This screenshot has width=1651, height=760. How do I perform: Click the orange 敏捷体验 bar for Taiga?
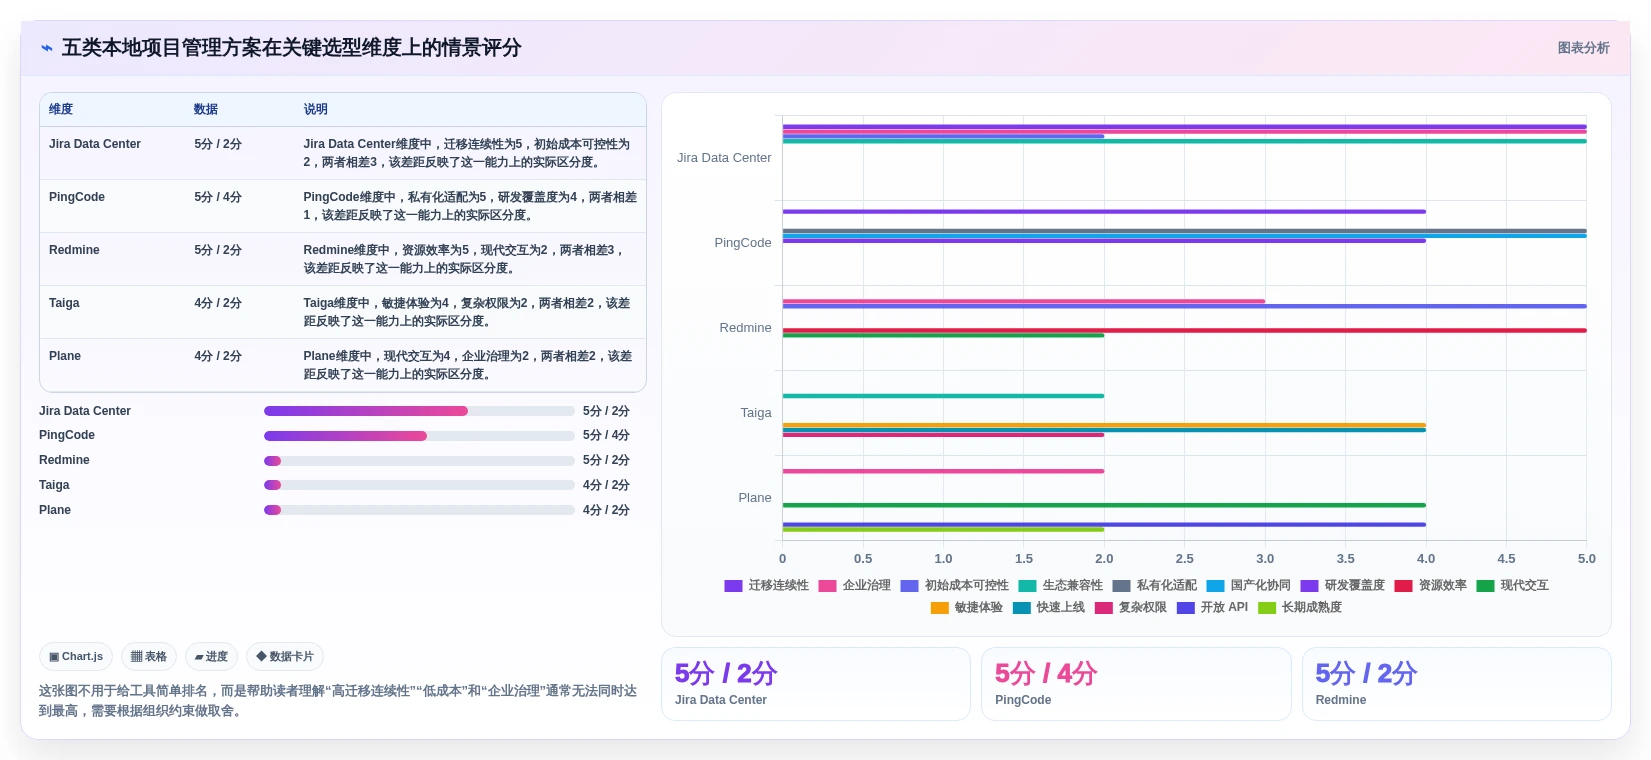pyautogui.click(x=1104, y=425)
